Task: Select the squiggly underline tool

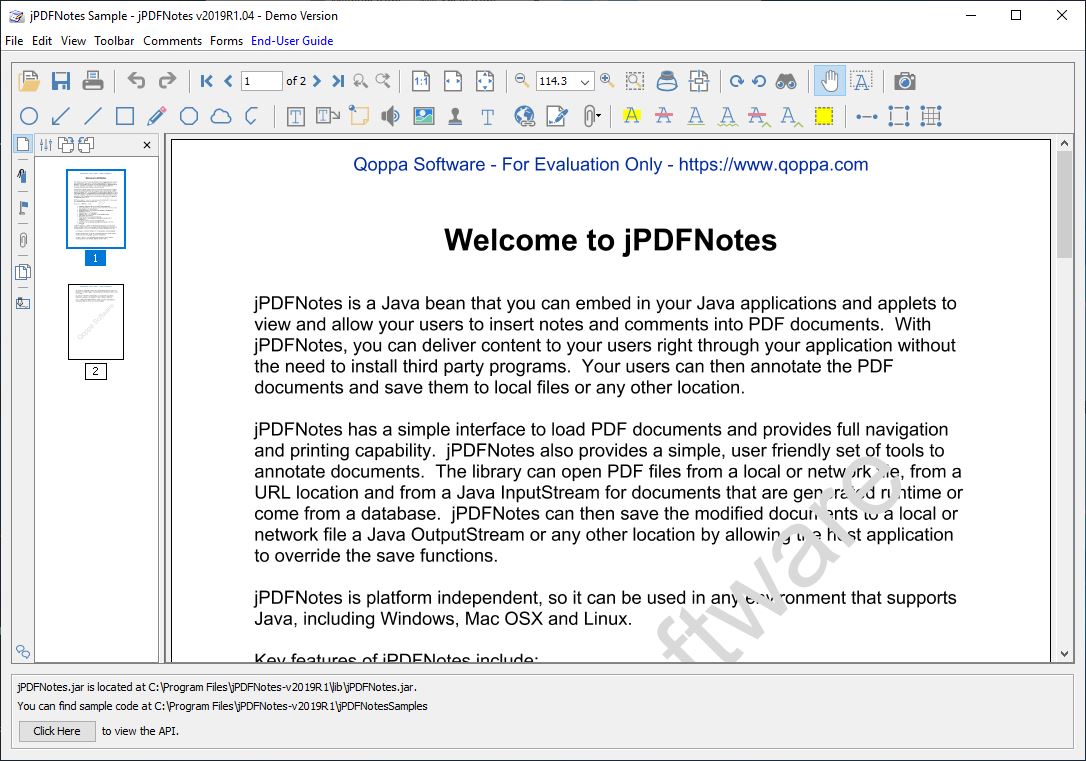Action: [x=727, y=116]
